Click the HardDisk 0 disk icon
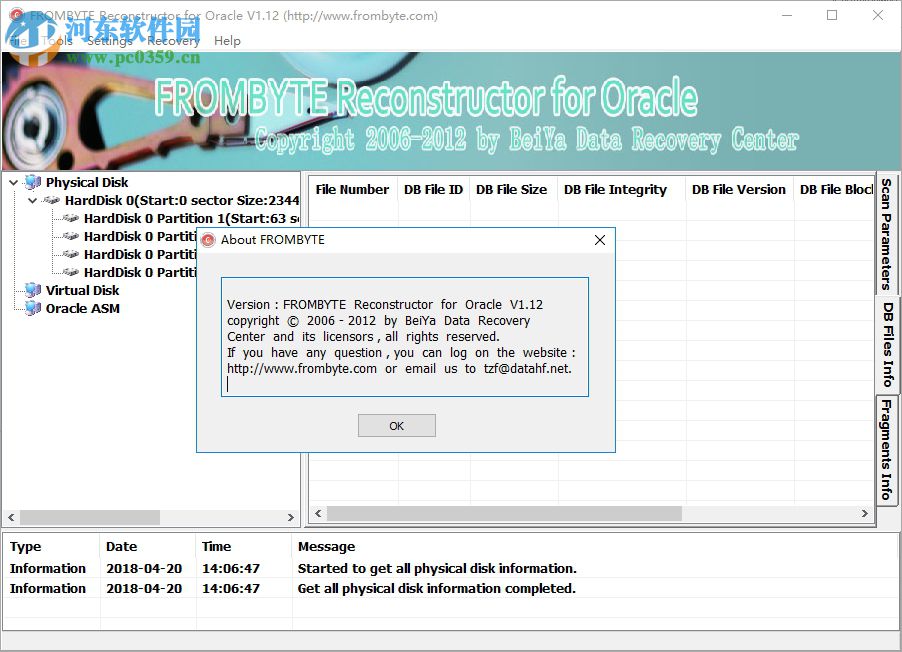Viewport: 902px width, 652px height. click(x=51, y=200)
